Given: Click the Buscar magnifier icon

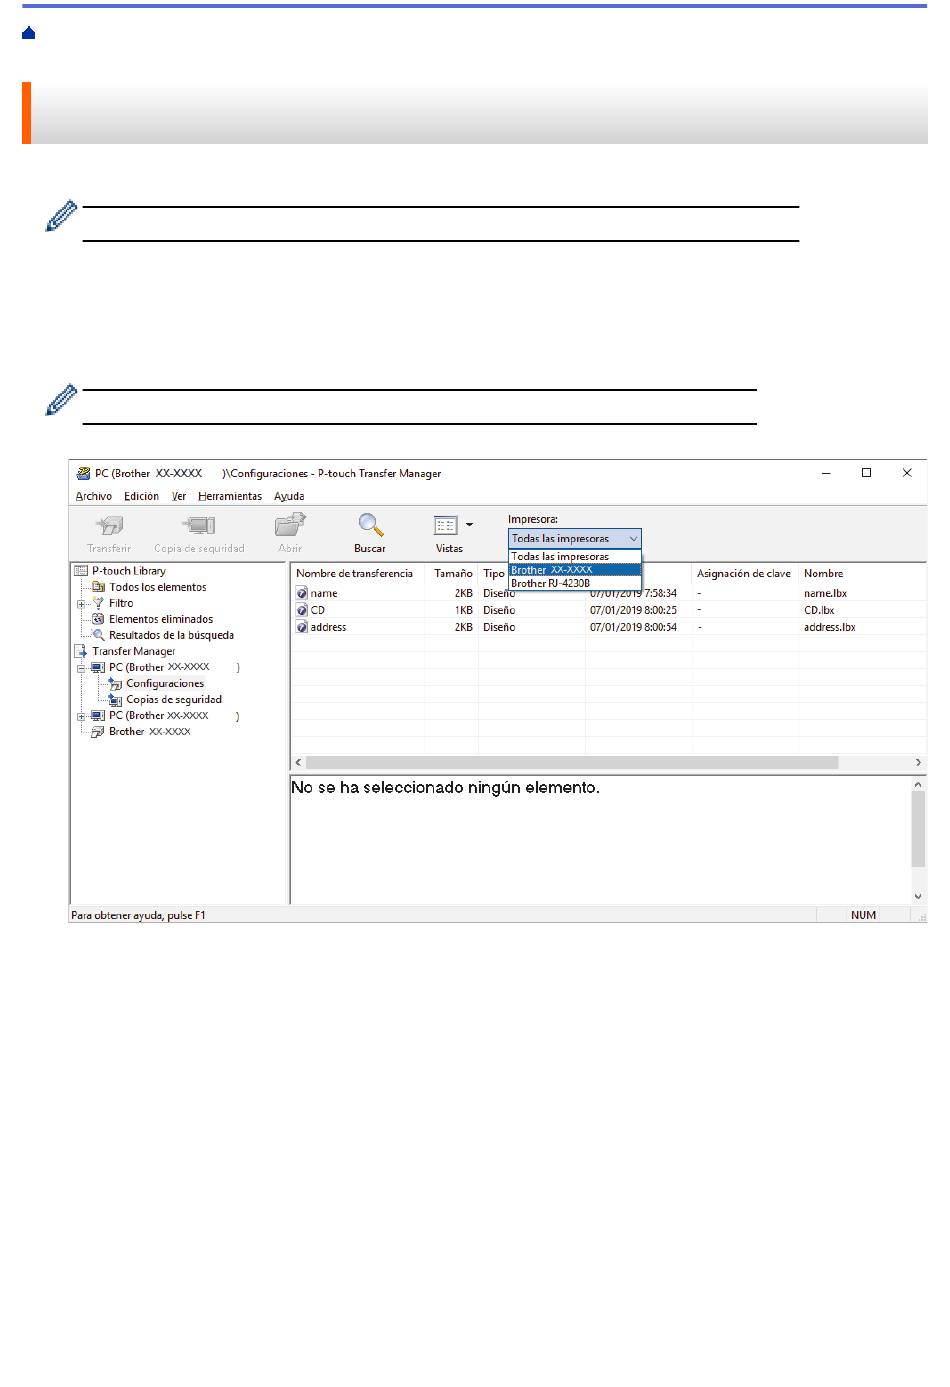Looking at the screenshot, I should 370,525.
